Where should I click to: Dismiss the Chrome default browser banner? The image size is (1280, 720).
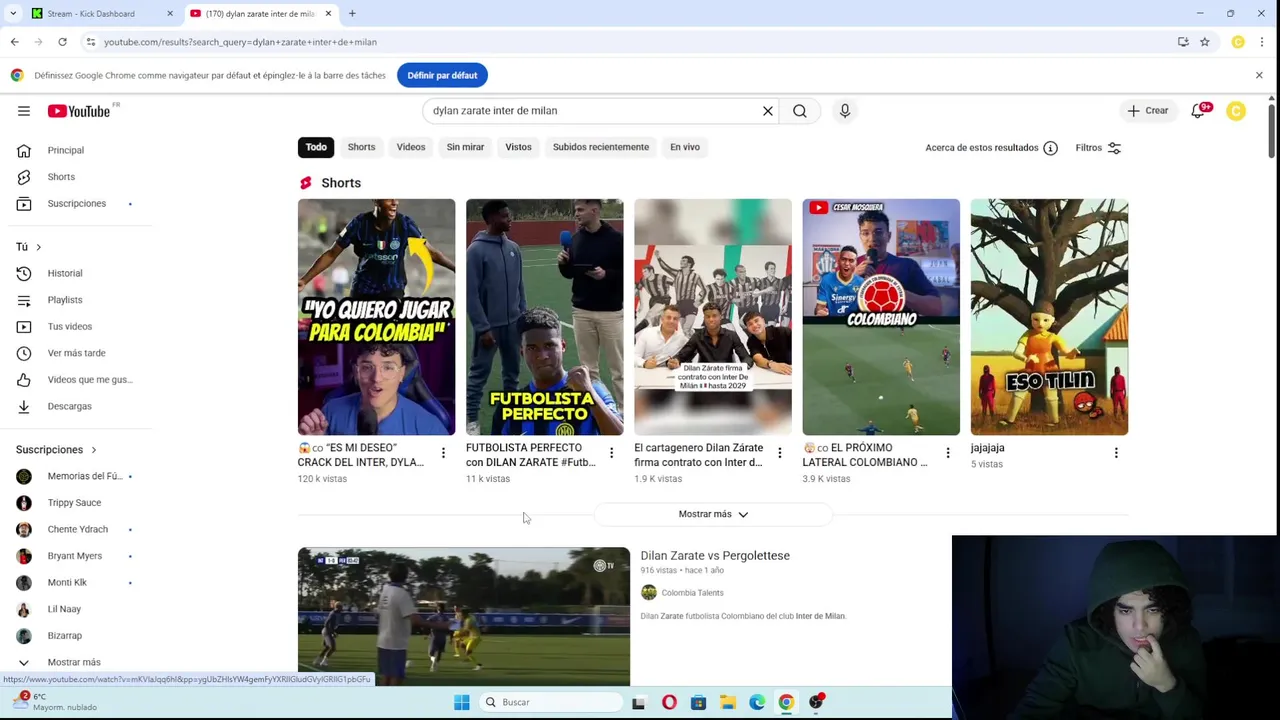(x=1259, y=75)
